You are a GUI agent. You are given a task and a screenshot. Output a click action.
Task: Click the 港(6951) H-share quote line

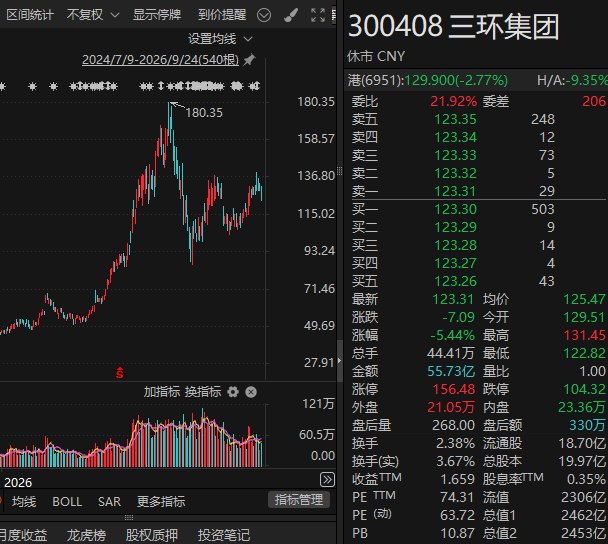point(428,80)
